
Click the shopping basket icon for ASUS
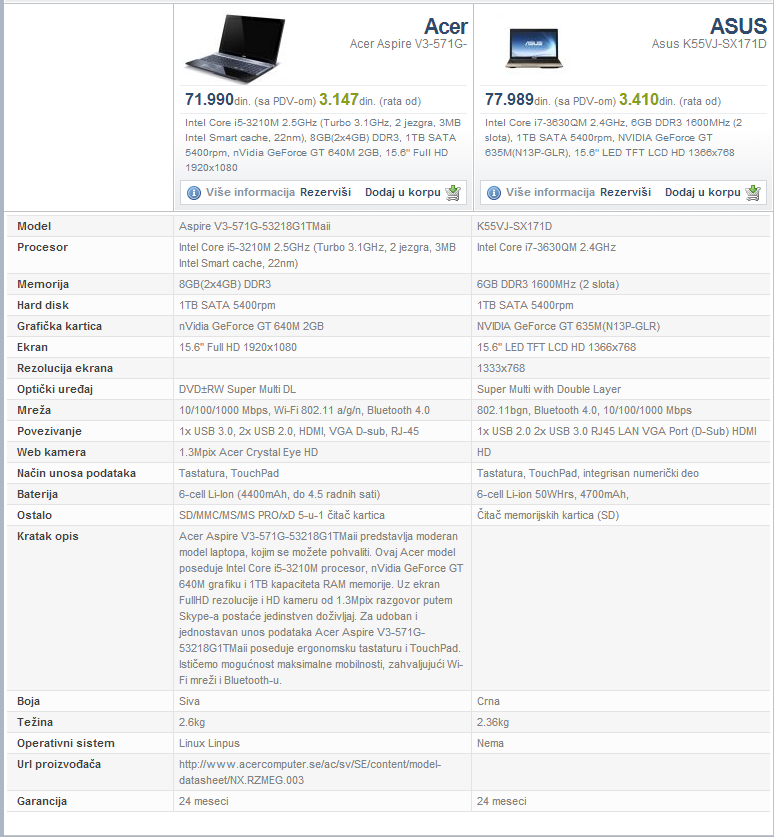pos(753,193)
